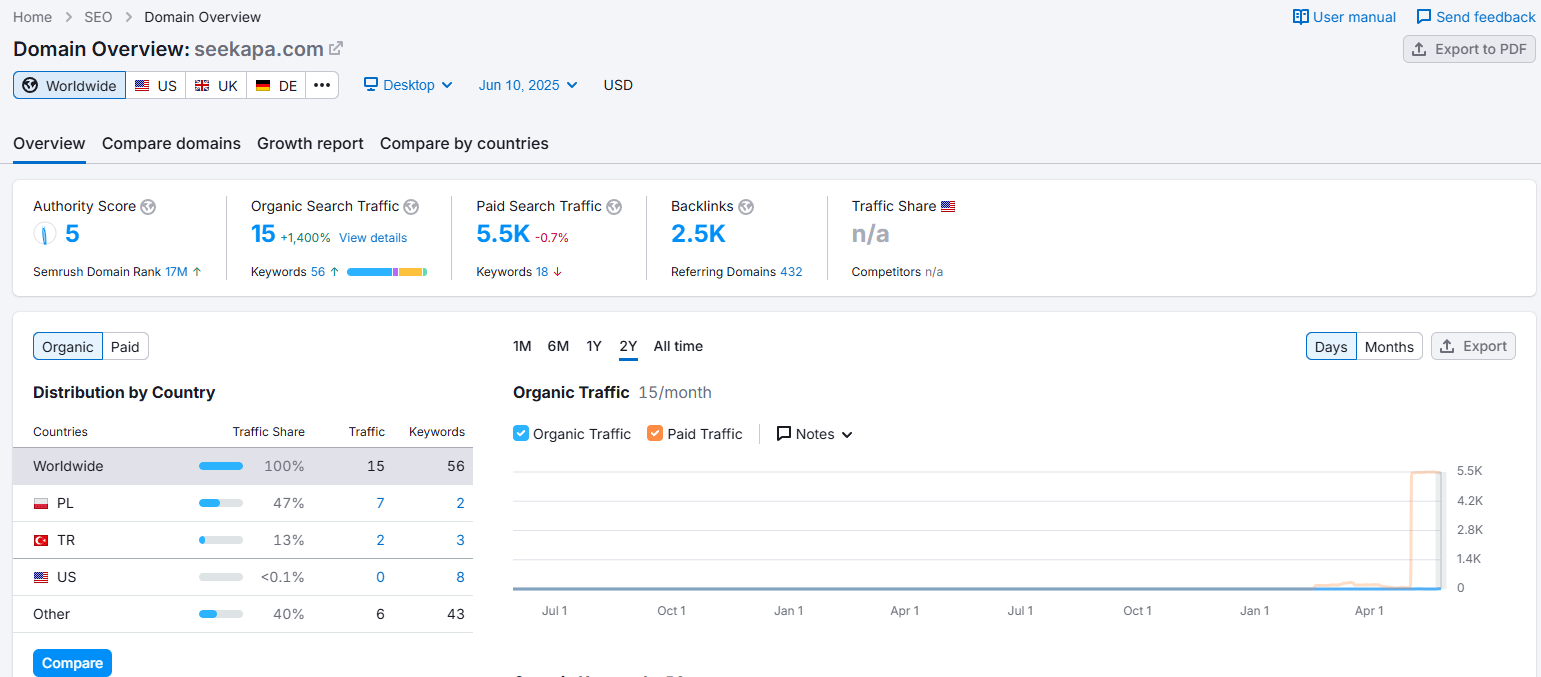The width and height of the screenshot is (1541, 677).
Task: Click the paid traffic spike on chart
Action: (1426, 472)
